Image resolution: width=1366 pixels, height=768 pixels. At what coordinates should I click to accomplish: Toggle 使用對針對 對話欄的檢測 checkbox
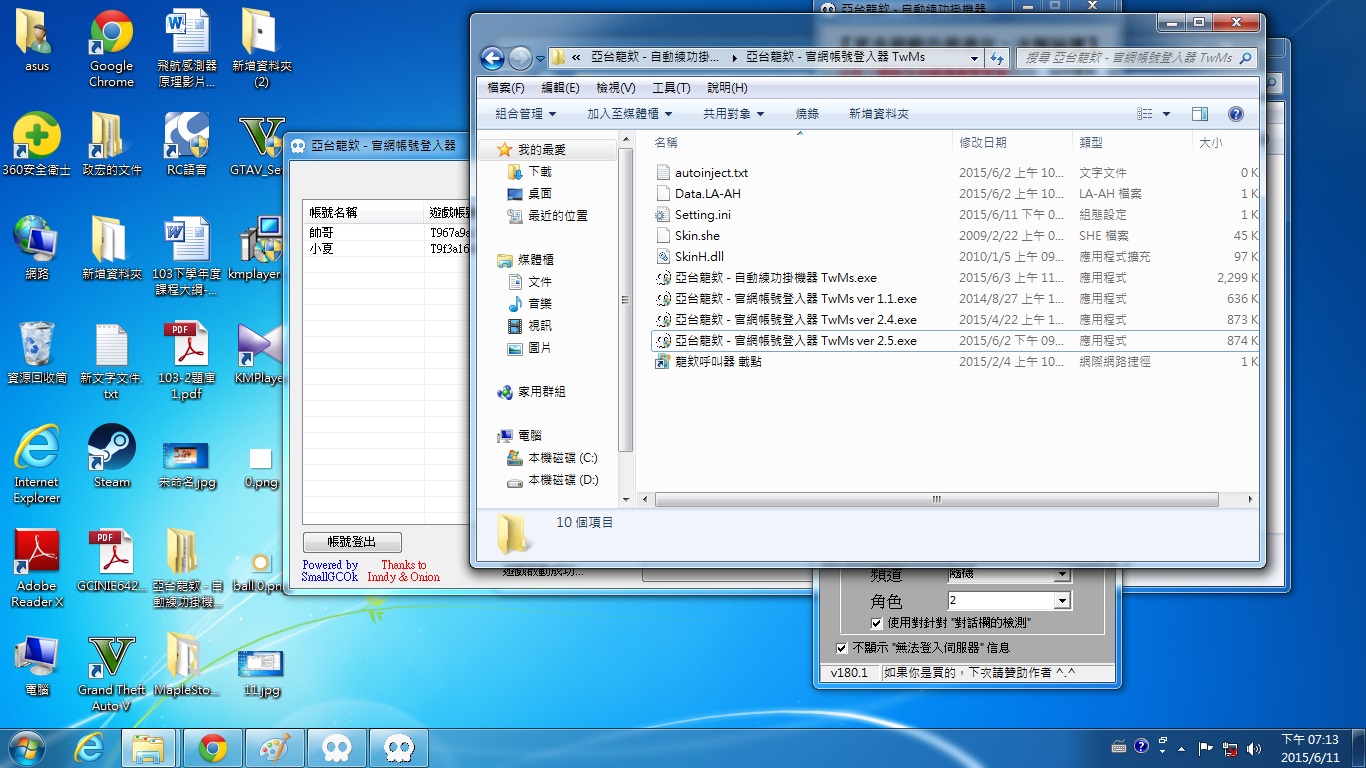876,623
